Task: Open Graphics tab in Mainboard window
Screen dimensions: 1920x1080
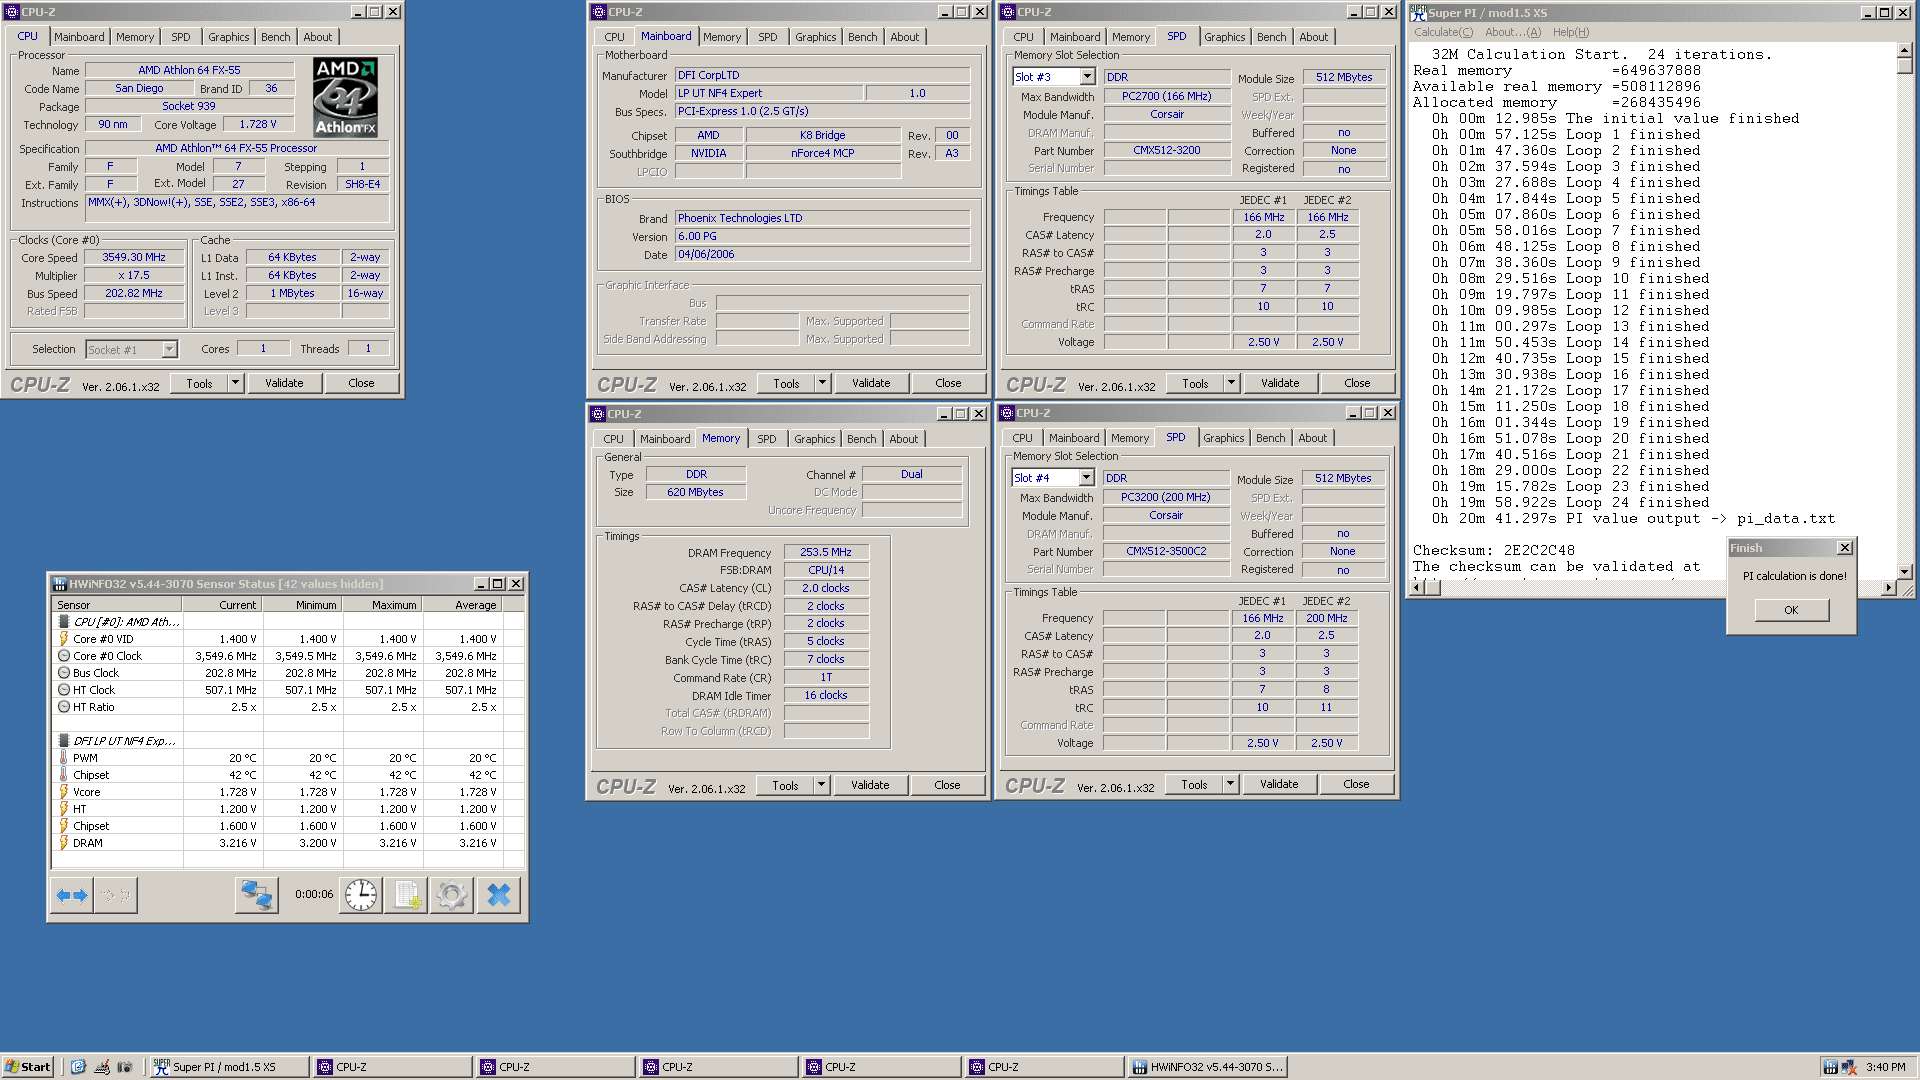Action: point(815,37)
